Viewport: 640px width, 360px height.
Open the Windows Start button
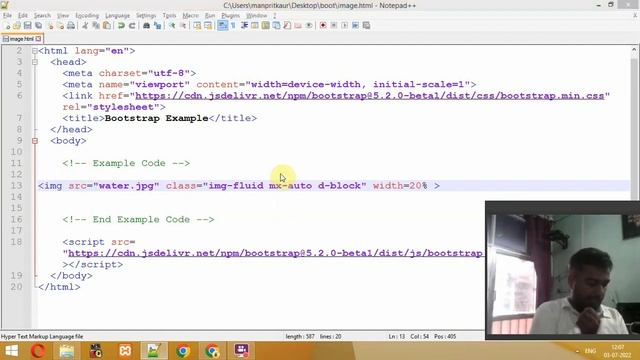coord(11,351)
